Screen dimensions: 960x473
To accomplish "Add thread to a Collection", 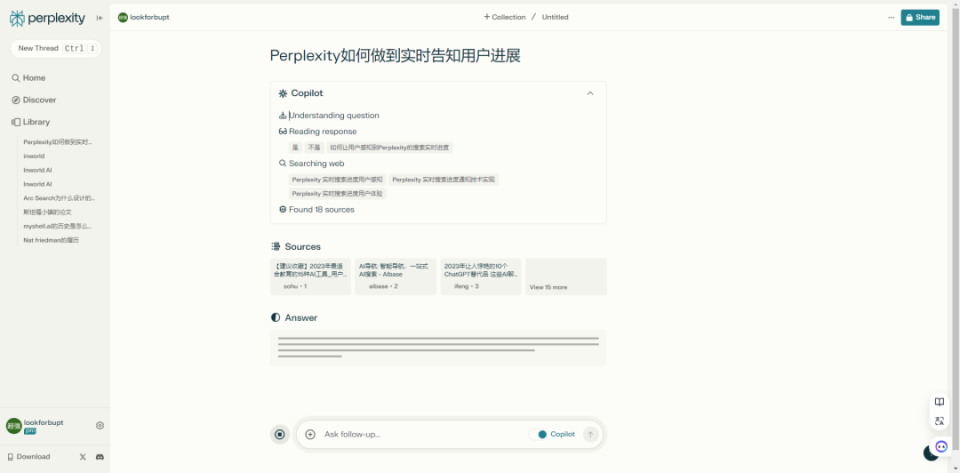I will pyautogui.click(x=504, y=17).
